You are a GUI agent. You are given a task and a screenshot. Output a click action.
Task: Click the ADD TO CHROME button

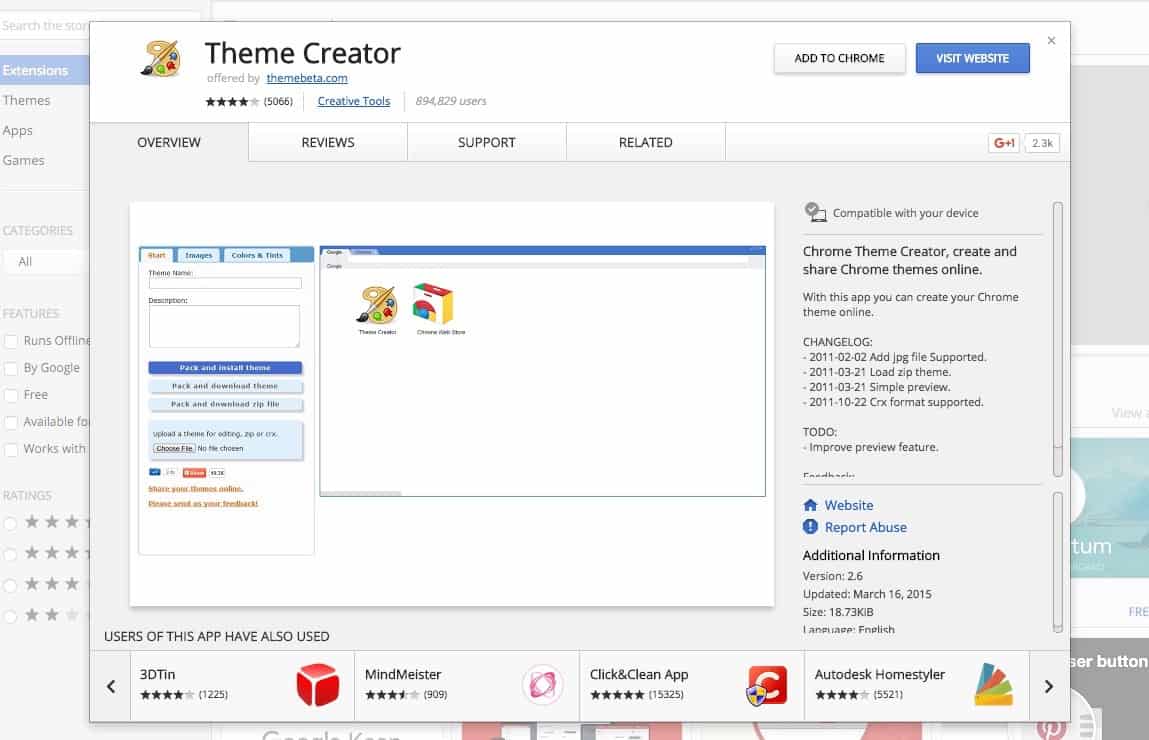pos(839,59)
